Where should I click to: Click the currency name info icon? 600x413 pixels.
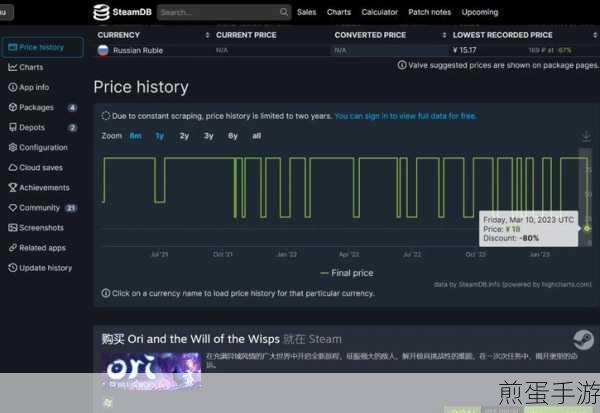[106, 293]
